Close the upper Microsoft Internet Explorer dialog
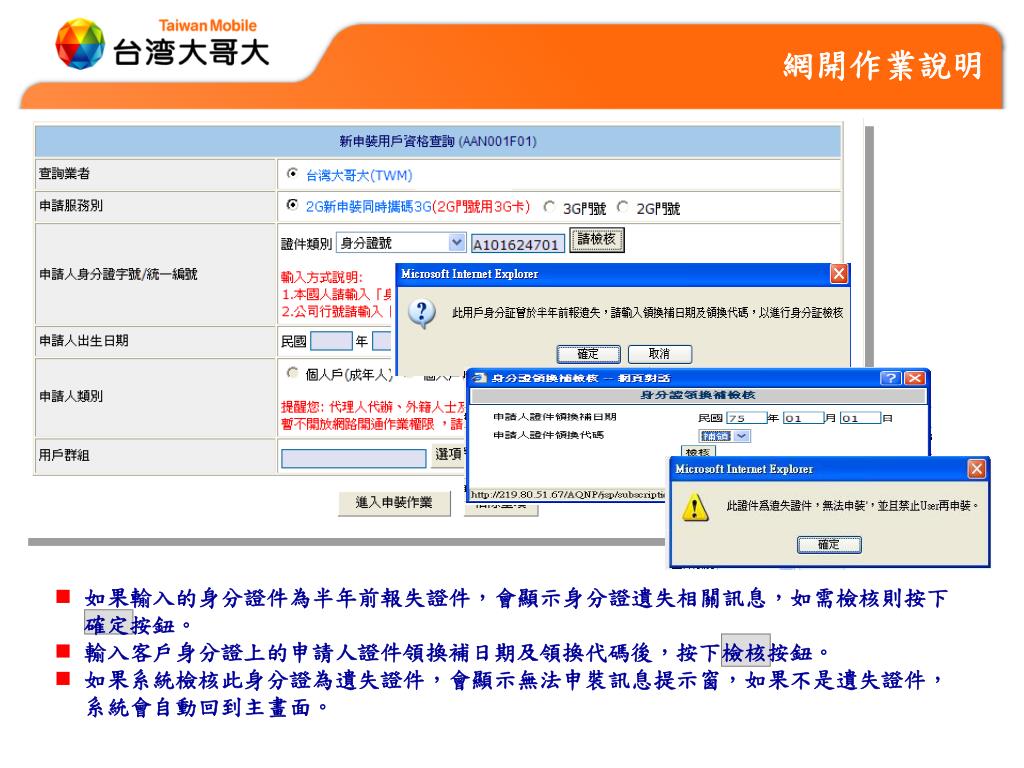Viewport: 1024px width, 768px height. click(x=839, y=274)
